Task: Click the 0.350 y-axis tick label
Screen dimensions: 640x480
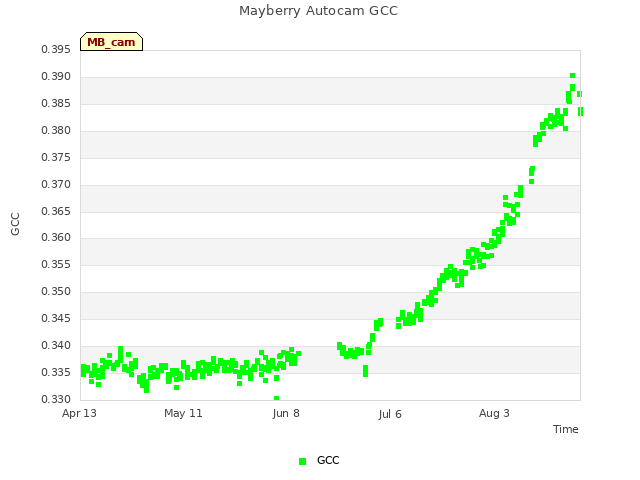Action: tap(56, 291)
